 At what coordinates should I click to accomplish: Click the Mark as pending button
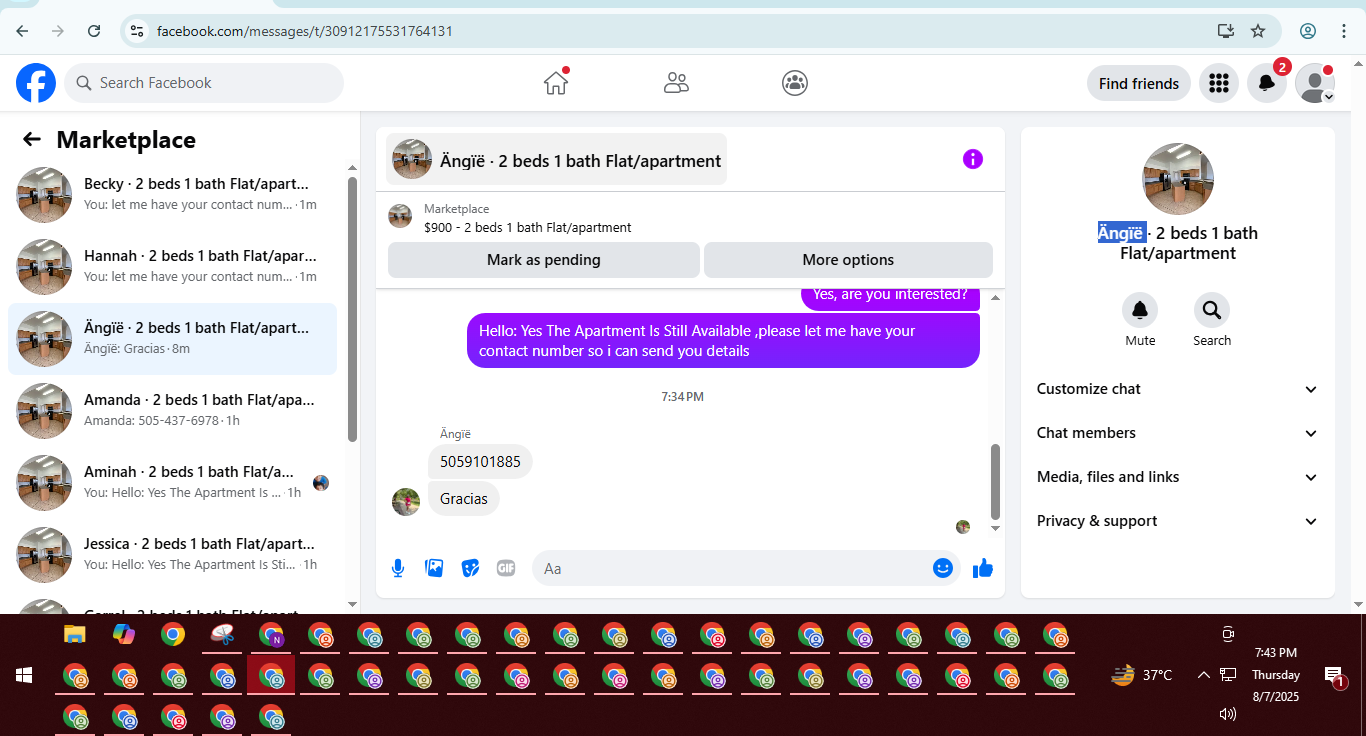(544, 260)
